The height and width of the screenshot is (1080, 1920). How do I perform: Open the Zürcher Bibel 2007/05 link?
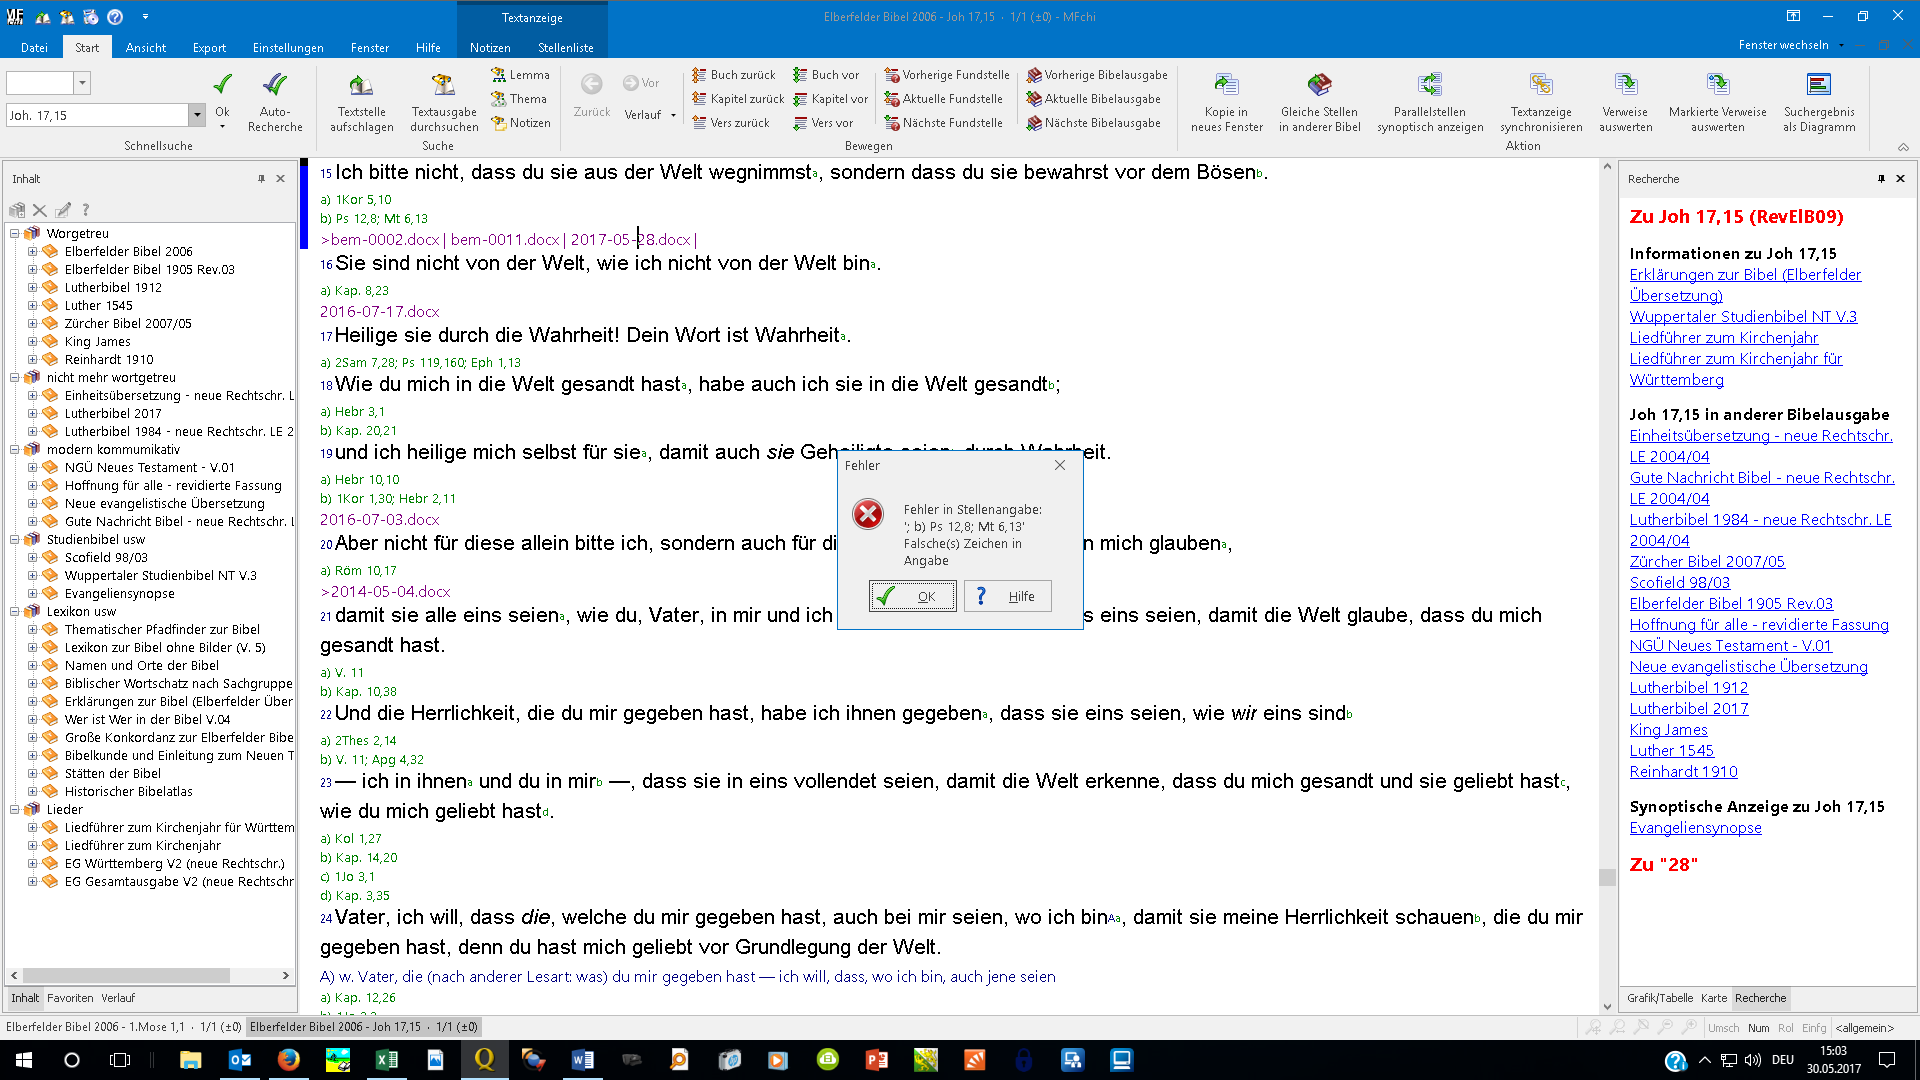click(1706, 562)
